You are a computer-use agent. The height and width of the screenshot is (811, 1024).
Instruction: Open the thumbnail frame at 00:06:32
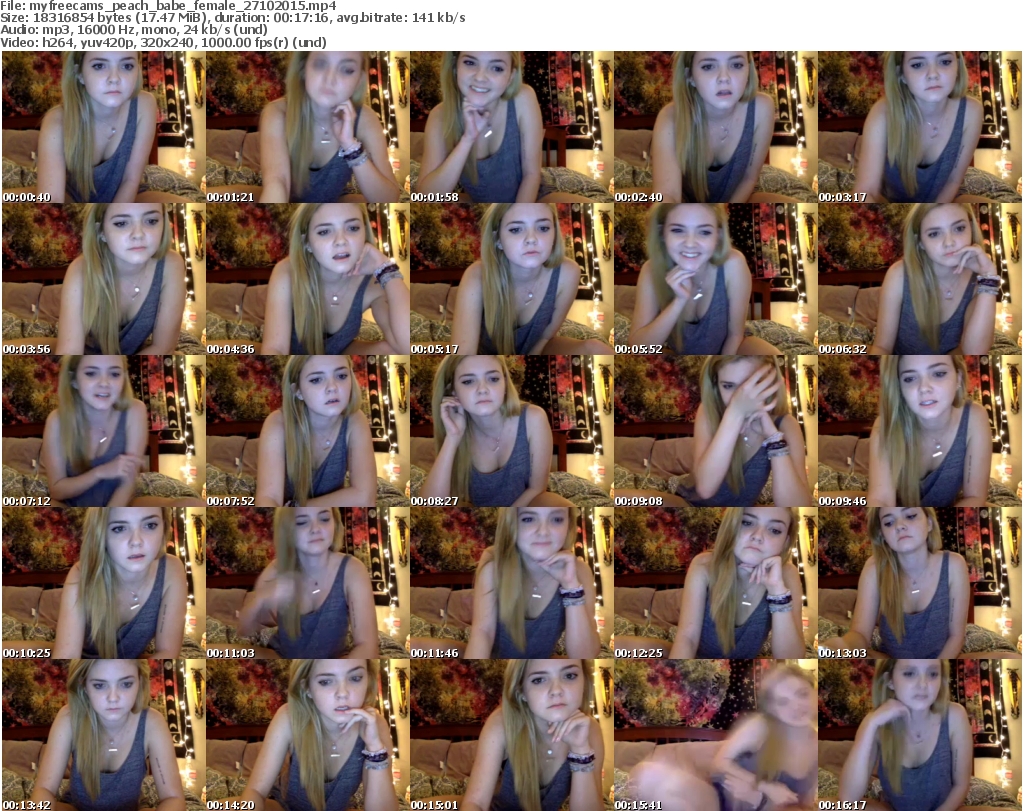(x=920, y=279)
